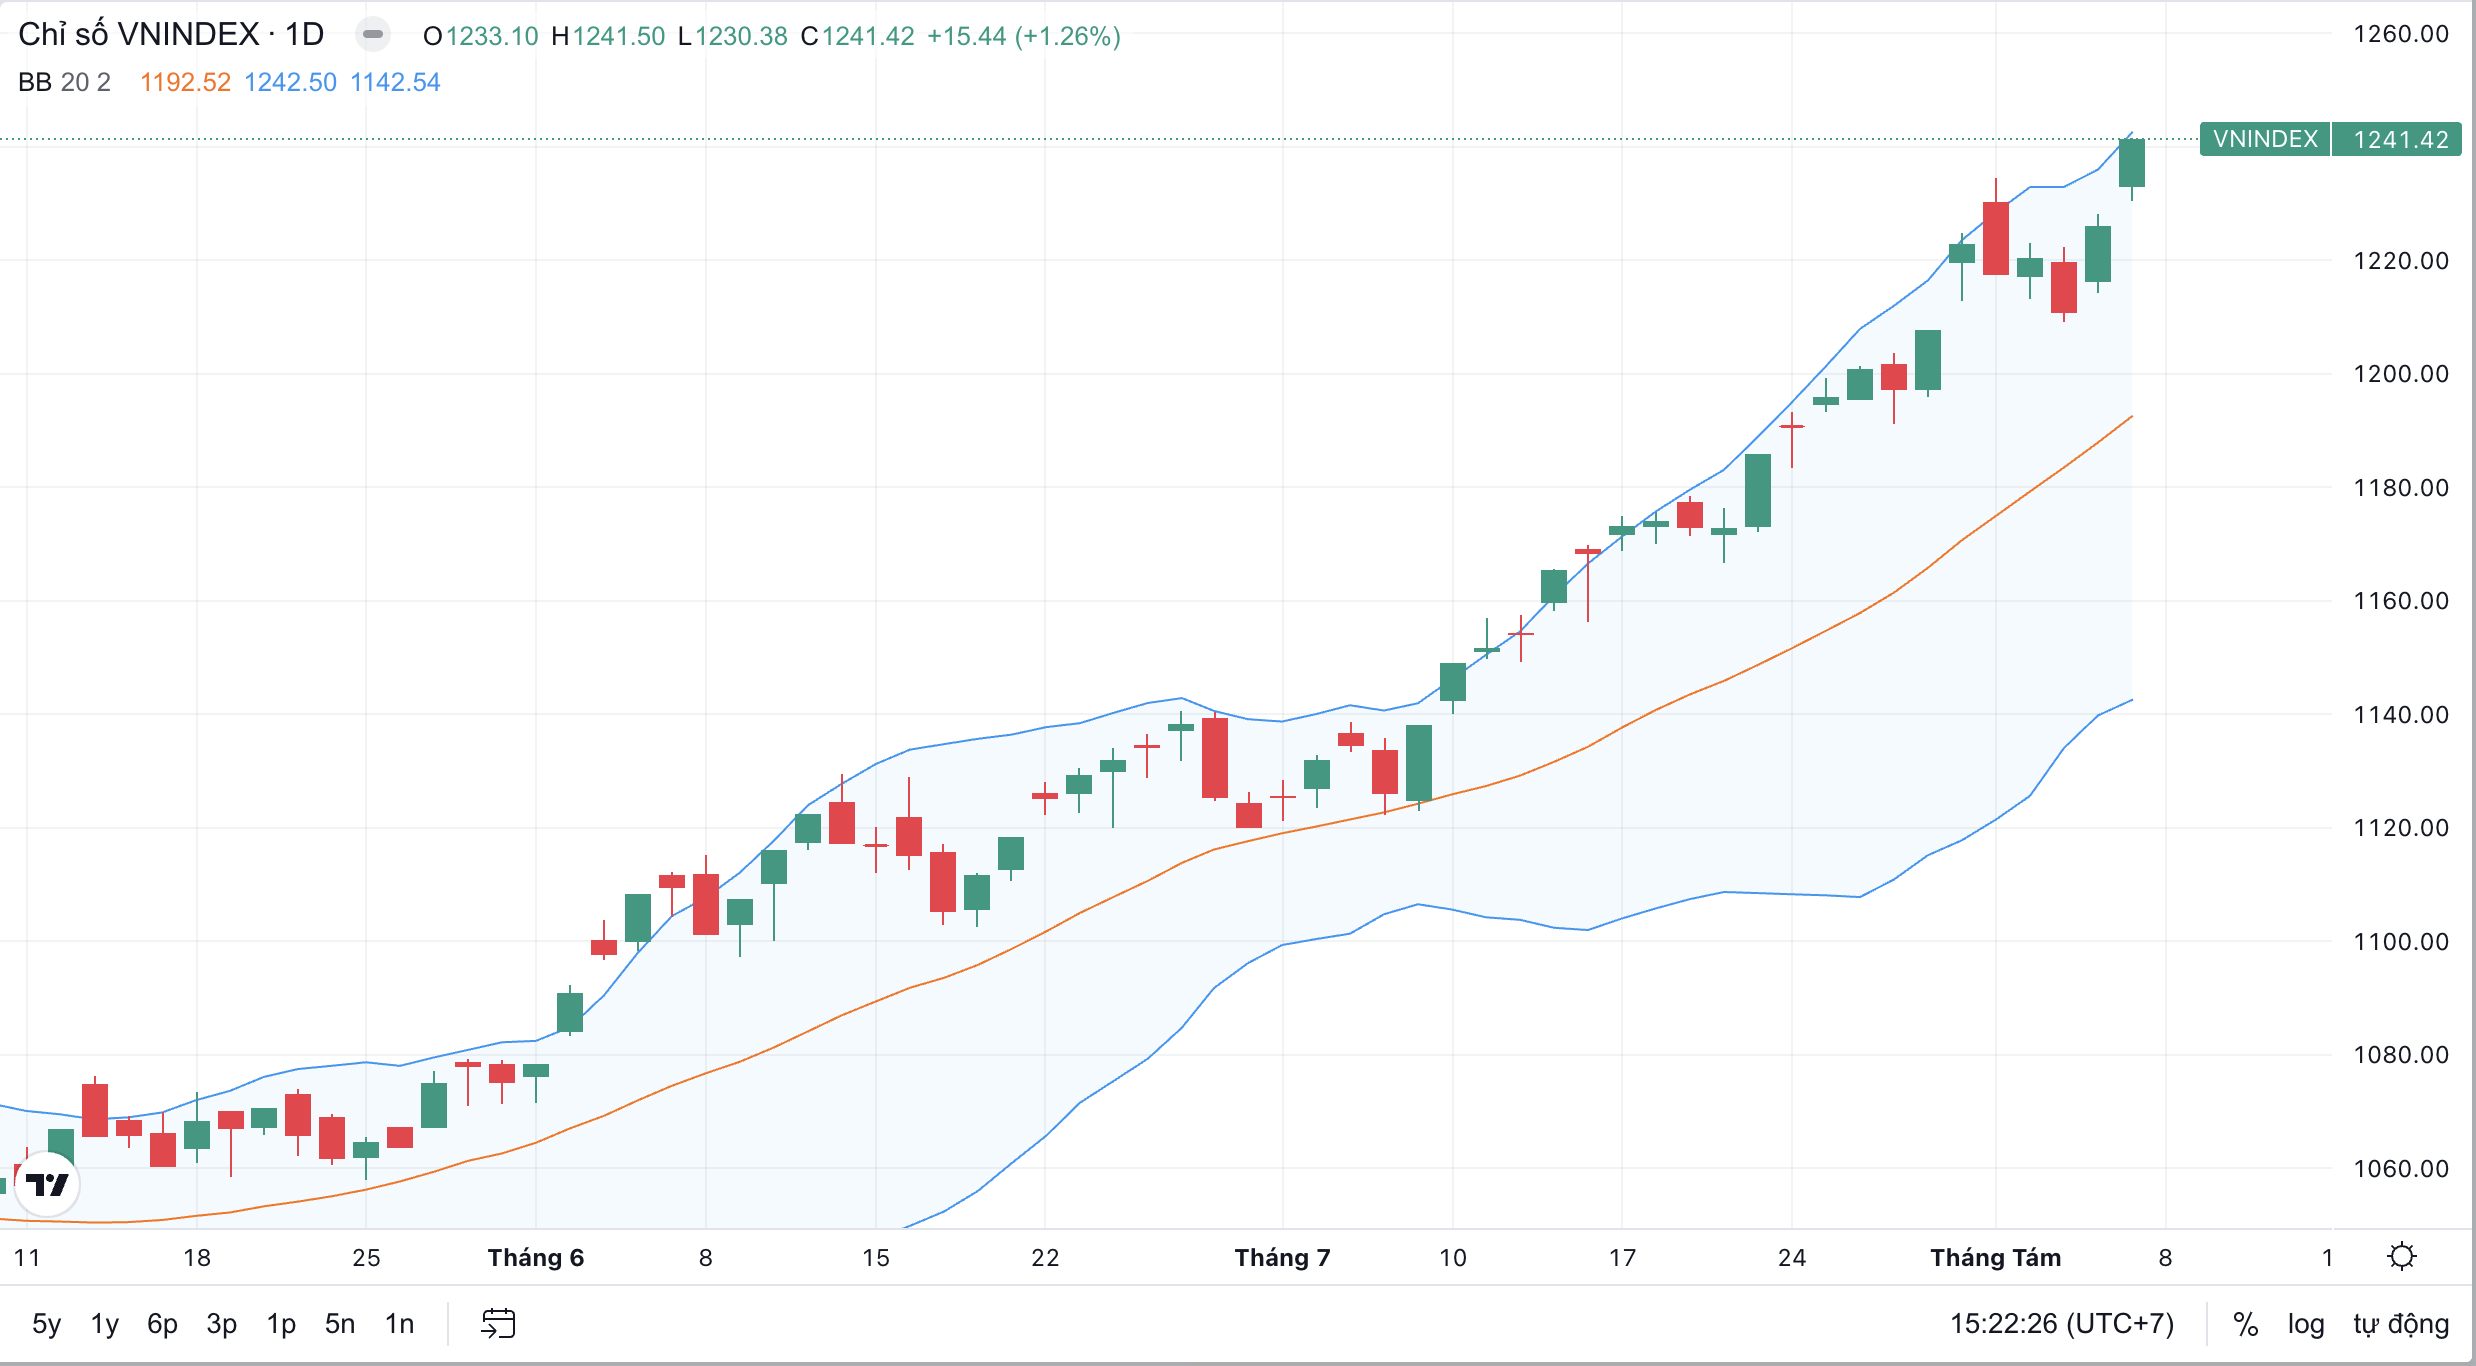Screen dimensions: 2476x1366
Task: Click the BB 20 2 indicator legend
Action: click(64, 82)
